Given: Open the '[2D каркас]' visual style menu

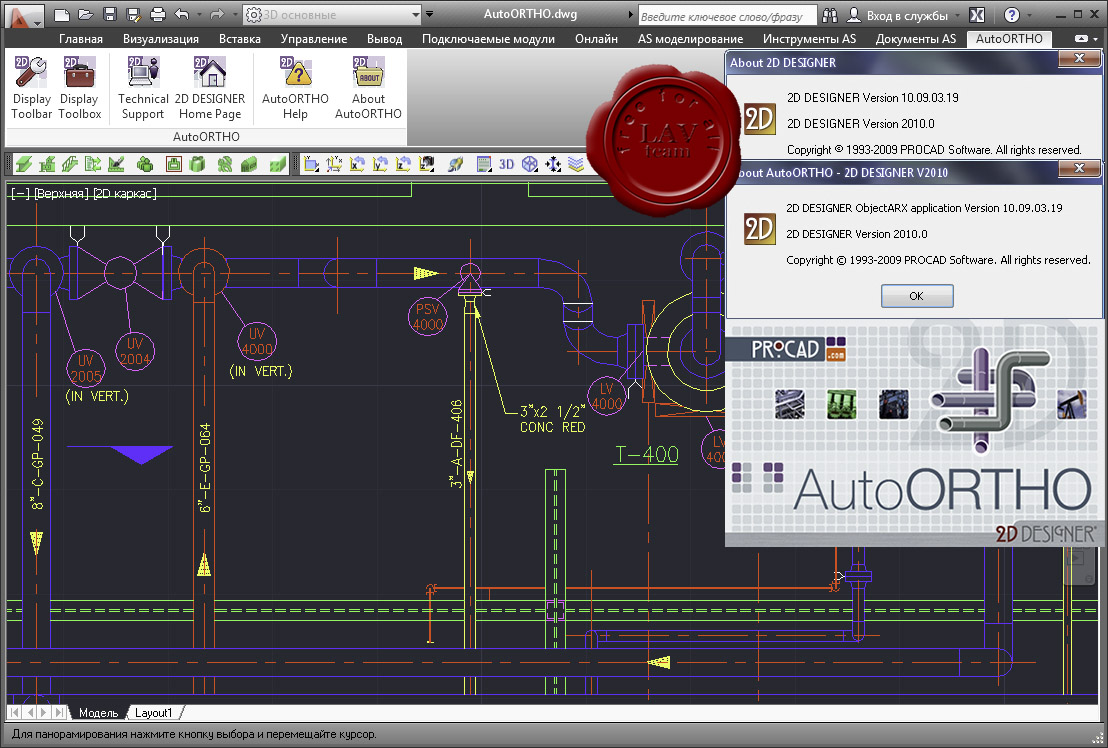Looking at the screenshot, I should click(124, 194).
